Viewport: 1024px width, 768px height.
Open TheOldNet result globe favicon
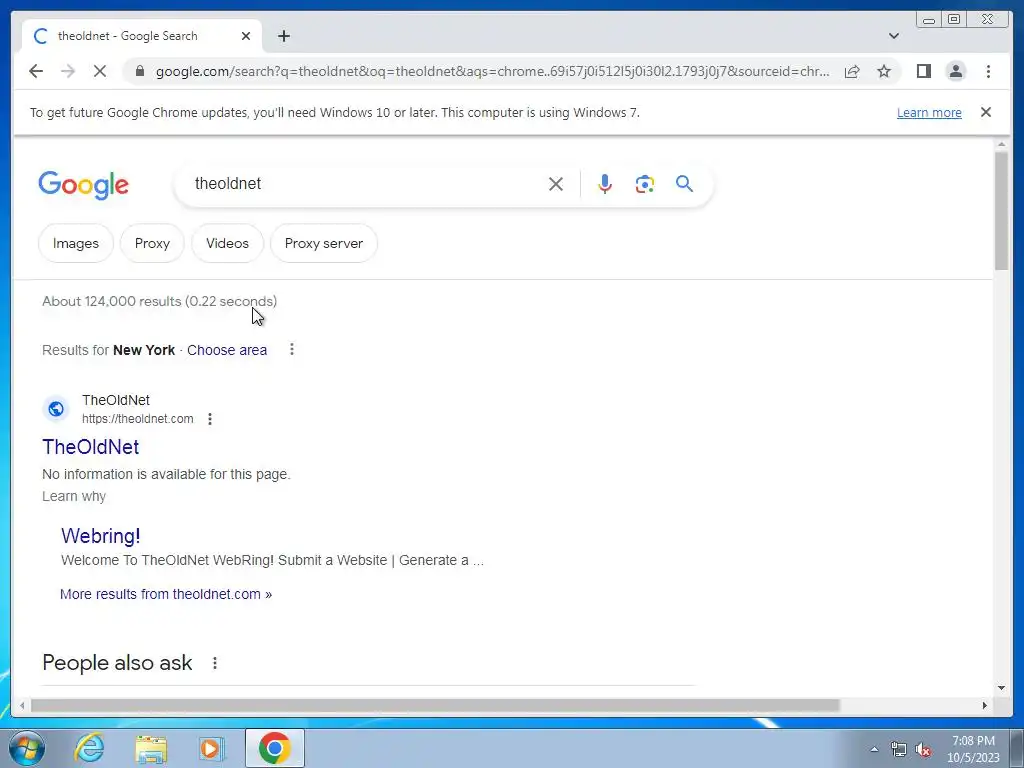56,409
